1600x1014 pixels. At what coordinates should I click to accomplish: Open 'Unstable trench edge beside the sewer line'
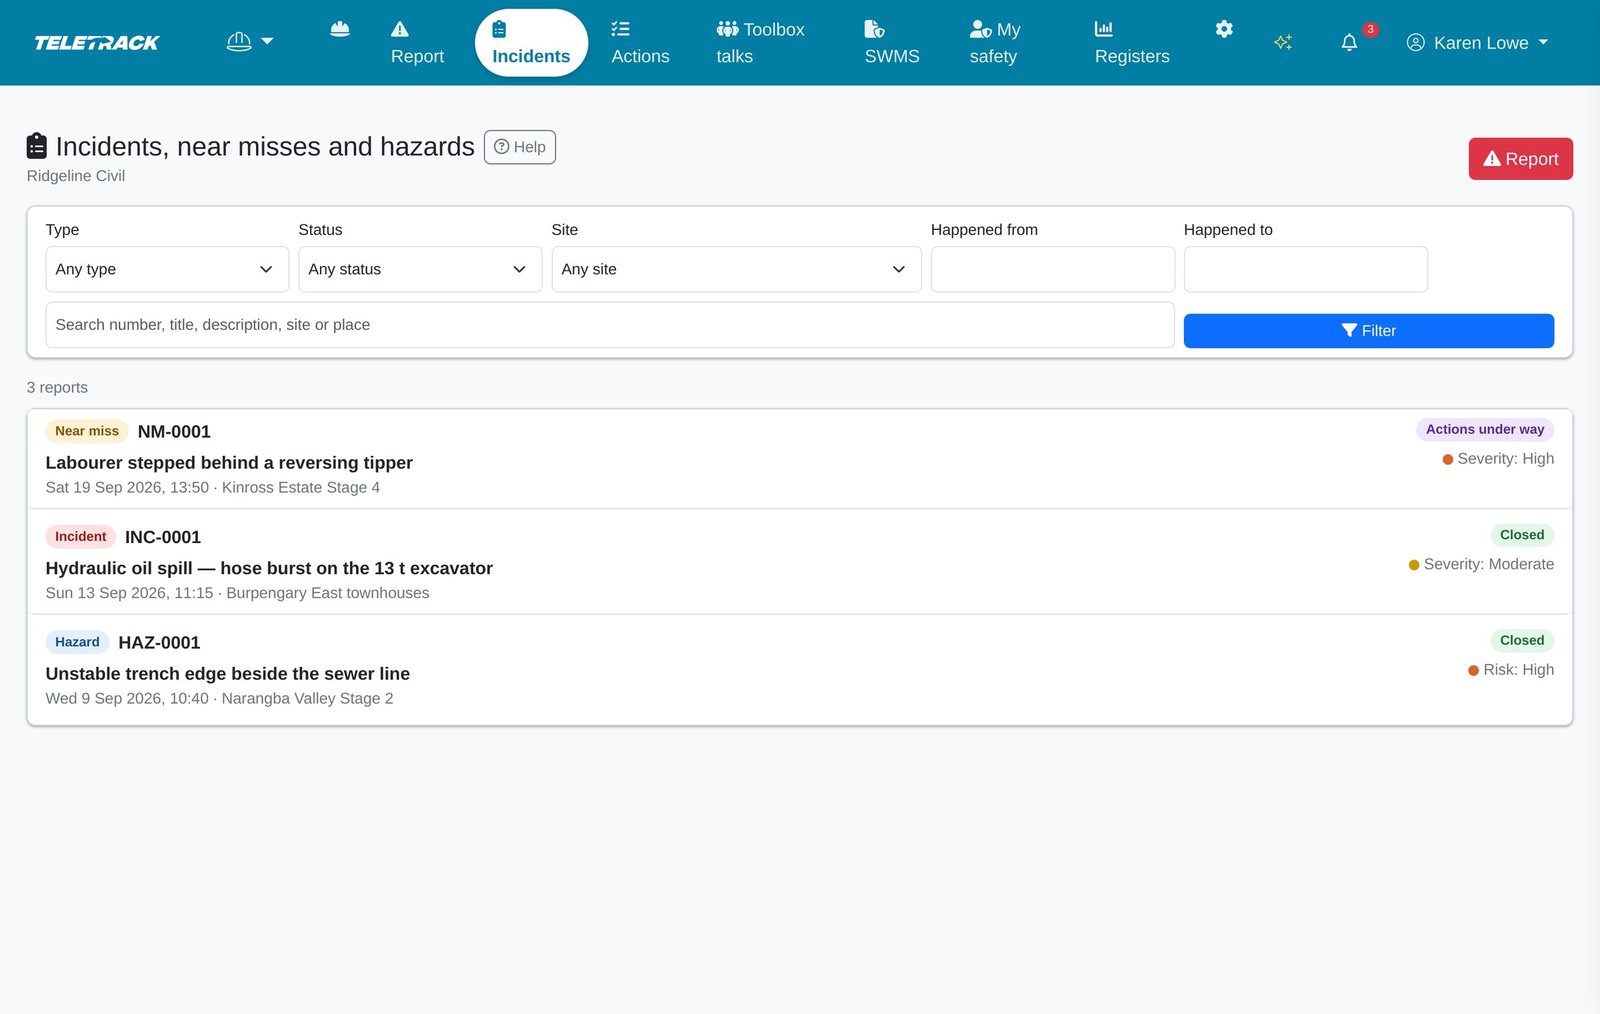pyautogui.click(x=228, y=674)
